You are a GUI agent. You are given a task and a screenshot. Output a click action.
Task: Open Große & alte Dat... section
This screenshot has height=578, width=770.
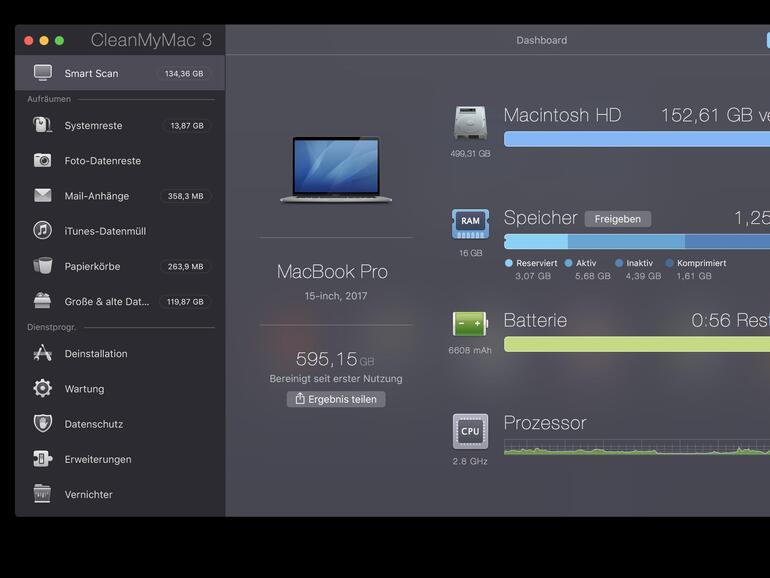(120, 302)
